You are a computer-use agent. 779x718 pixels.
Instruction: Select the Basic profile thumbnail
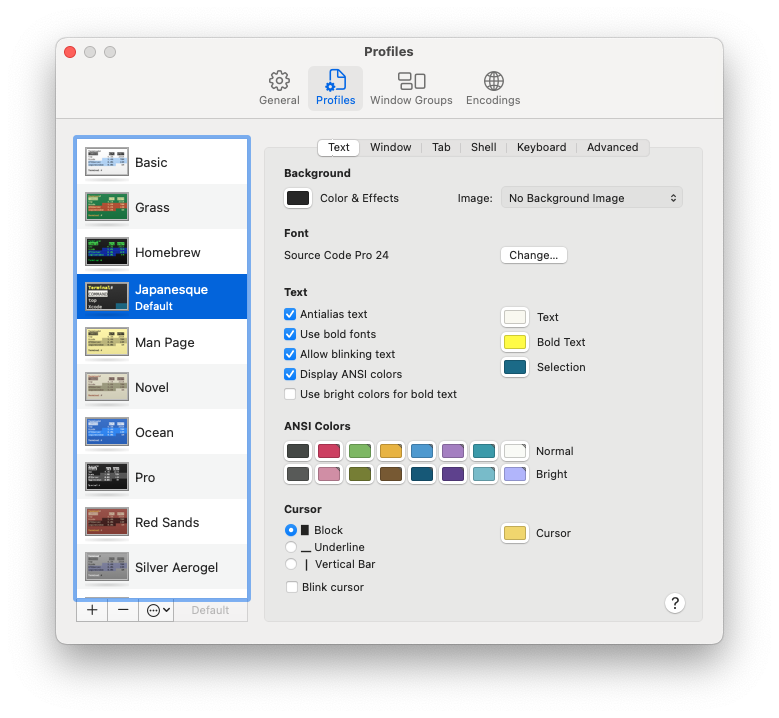(x=107, y=162)
